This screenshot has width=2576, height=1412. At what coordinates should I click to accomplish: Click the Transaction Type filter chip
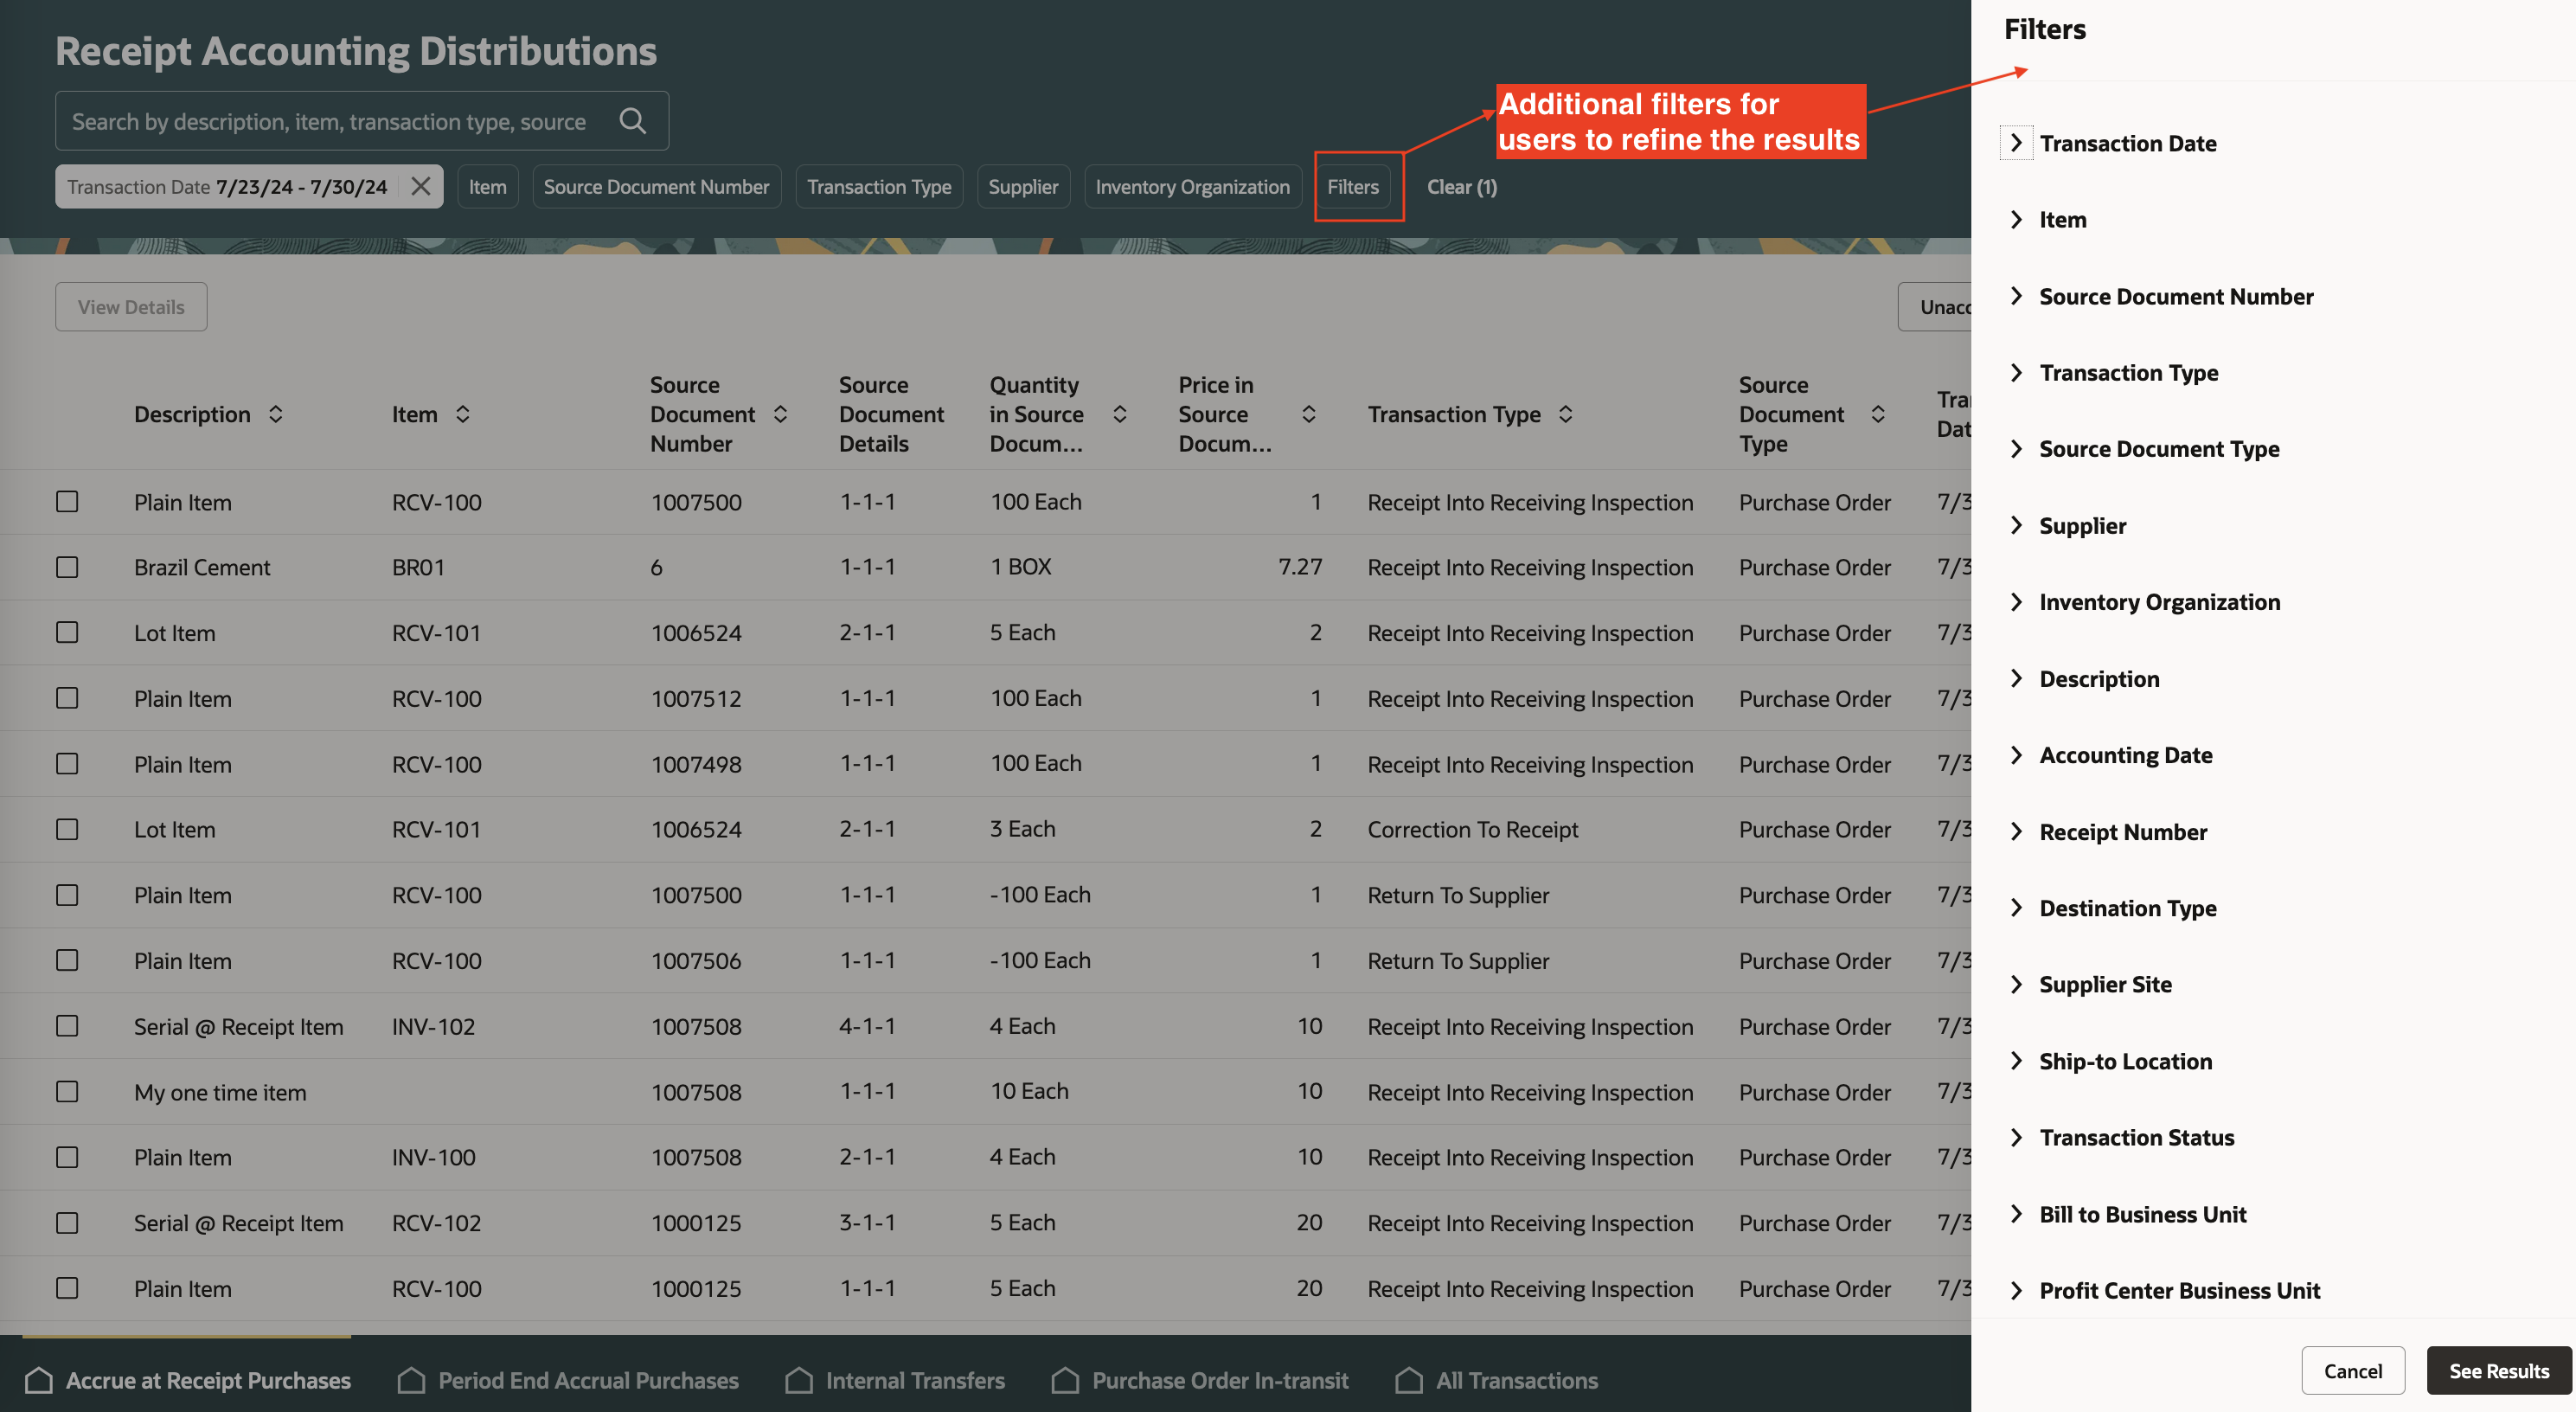[879, 186]
